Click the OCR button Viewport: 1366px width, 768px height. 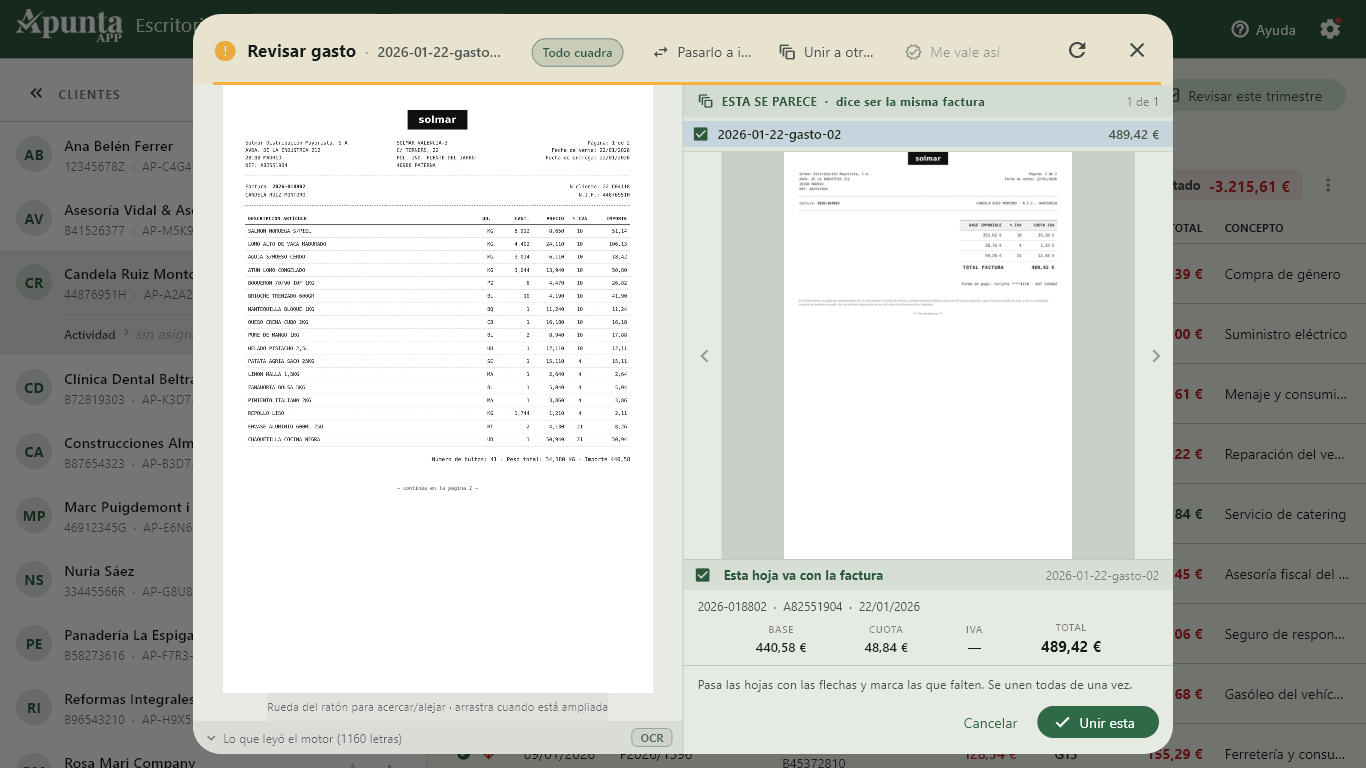point(652,738)
